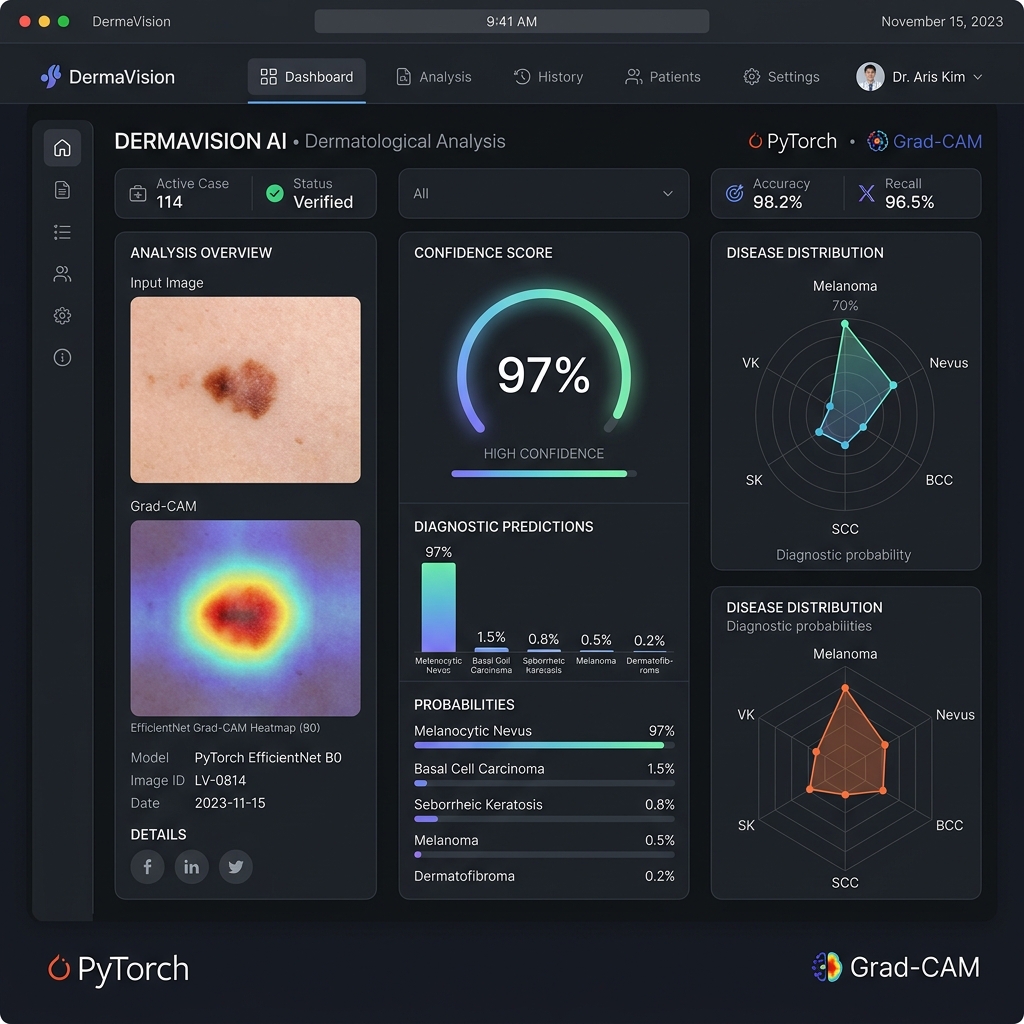Share via the Facebook icon

click(148, 867)
